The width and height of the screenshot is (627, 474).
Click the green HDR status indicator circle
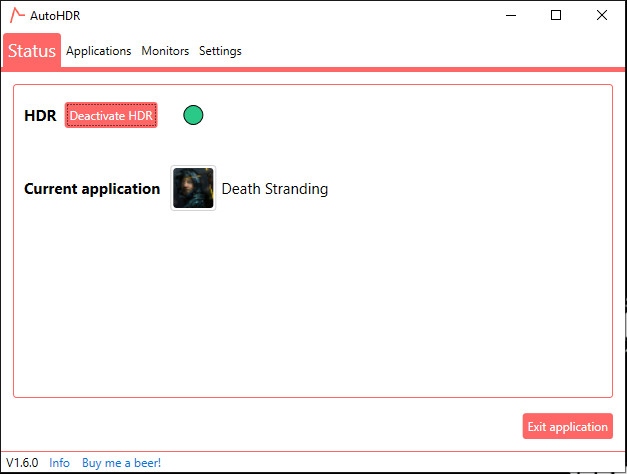193,115
